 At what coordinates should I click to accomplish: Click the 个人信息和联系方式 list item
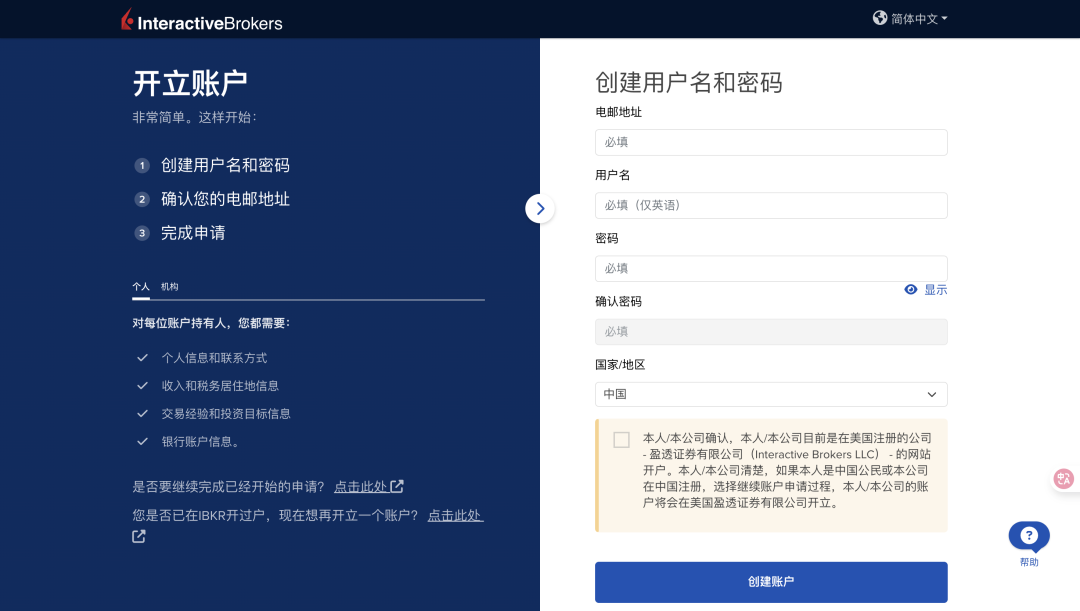202,358
